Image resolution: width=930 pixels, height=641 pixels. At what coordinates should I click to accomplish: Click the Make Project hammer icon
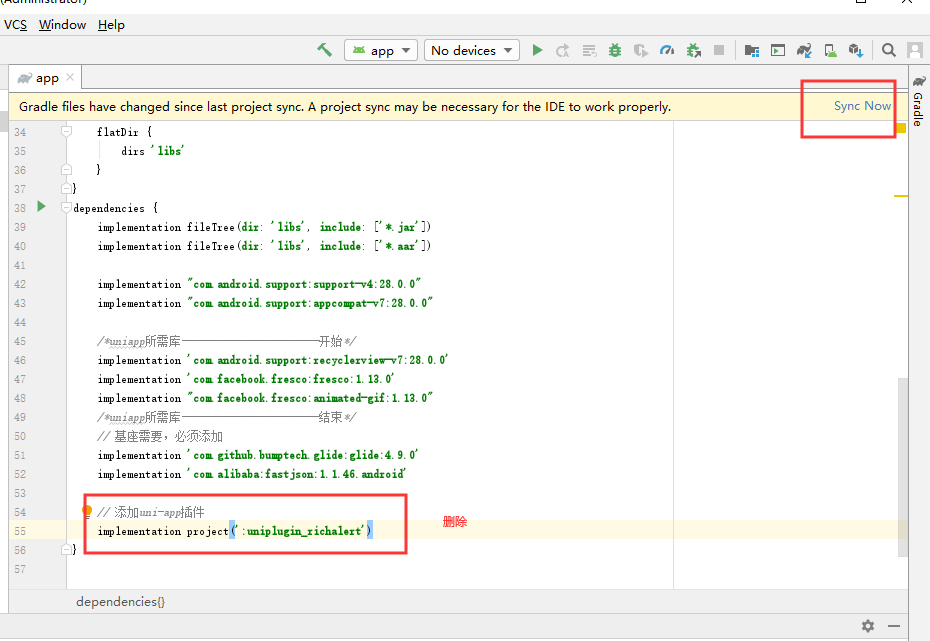click(x=324, y=50)
